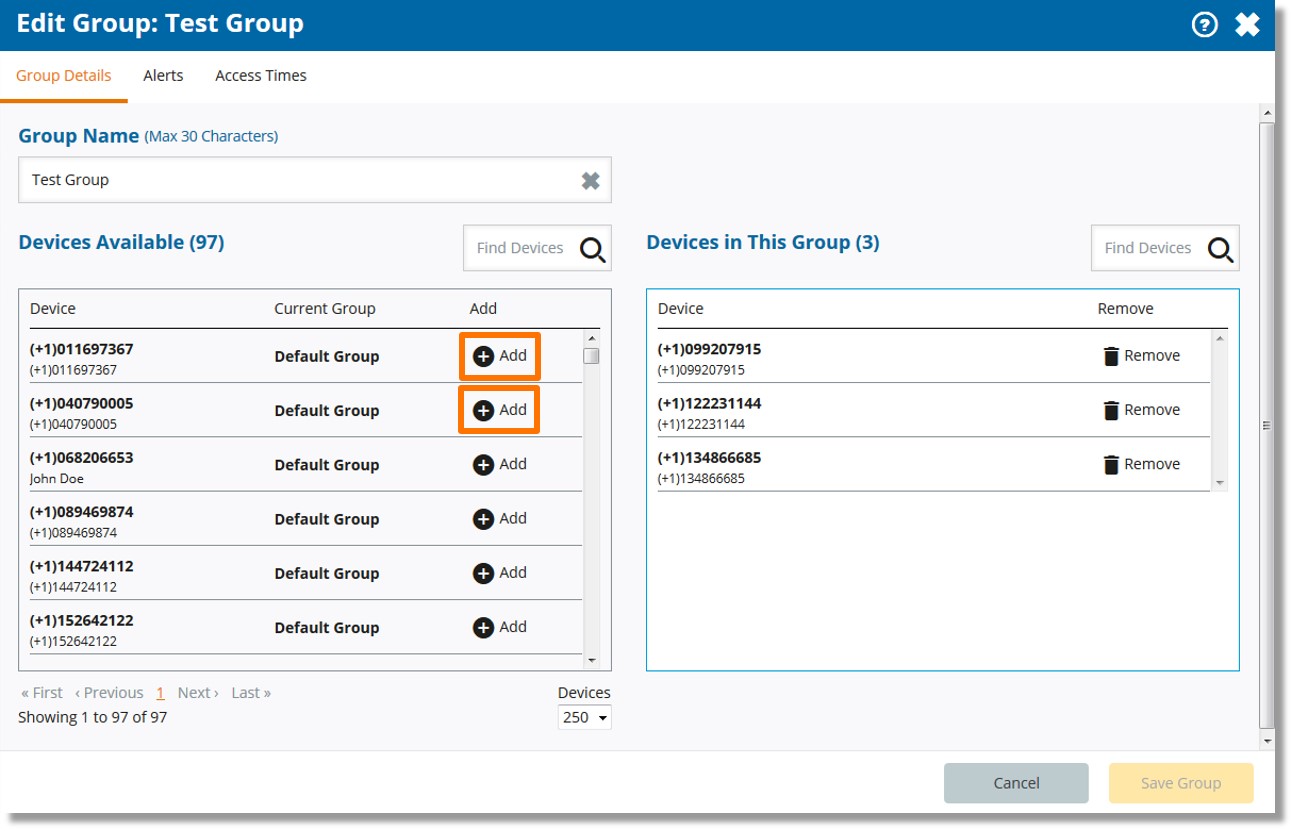Click the Cancel button
The height and width of the screenshot is (831, 1293).
tap(1016, 783)
